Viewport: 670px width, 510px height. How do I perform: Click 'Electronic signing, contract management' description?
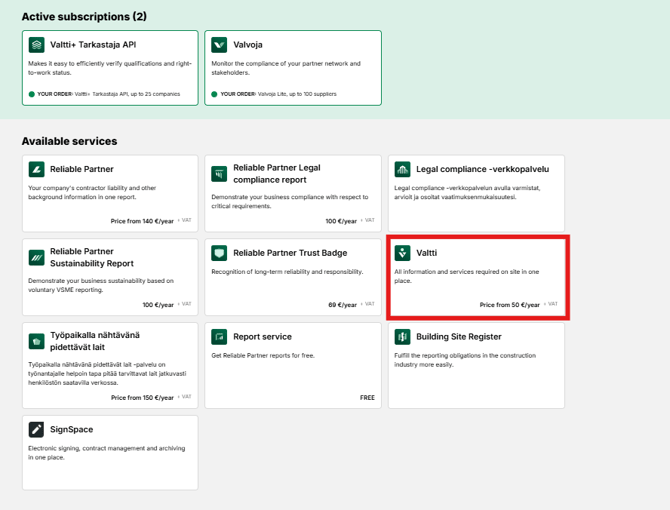point(106,453)
